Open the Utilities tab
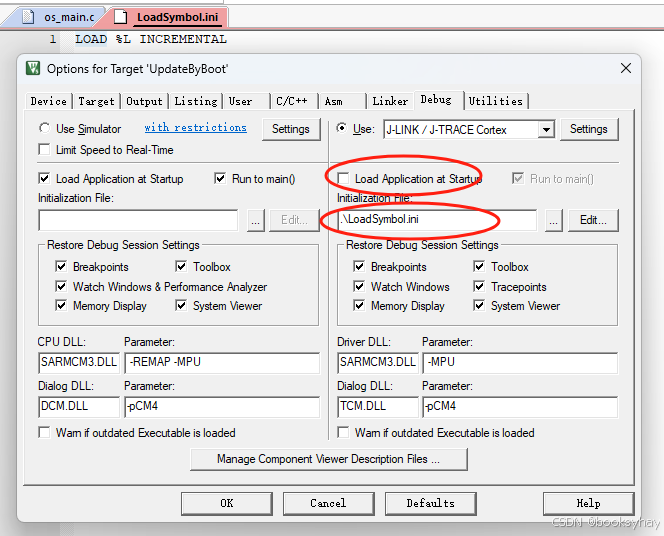 495,102
